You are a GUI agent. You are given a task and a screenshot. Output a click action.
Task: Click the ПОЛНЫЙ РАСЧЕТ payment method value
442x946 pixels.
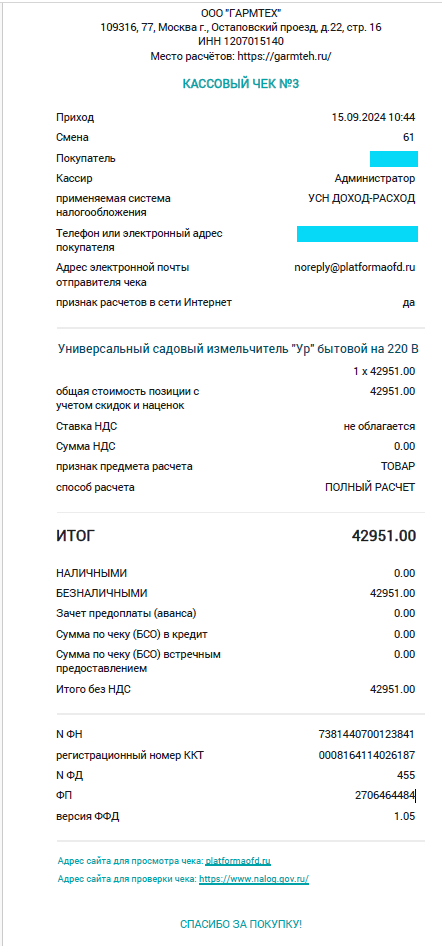[370, 487]
